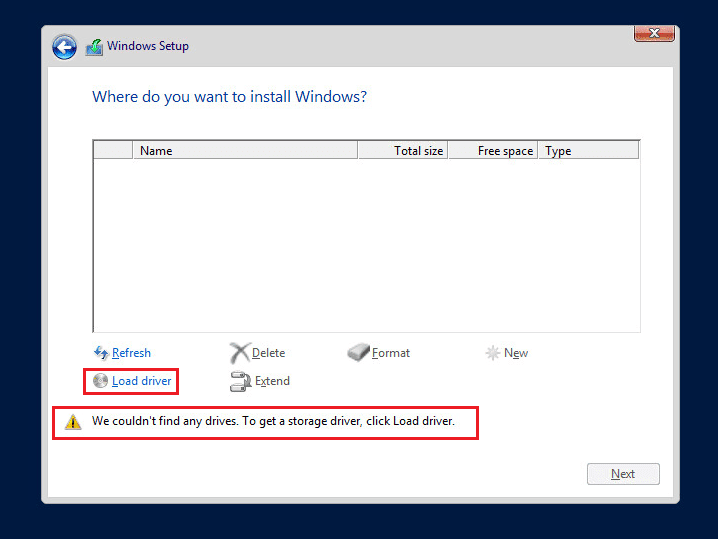Open the Refresh link
Image resolution: width=718 pixels, height=539 pixels.
tap(131, 353)
